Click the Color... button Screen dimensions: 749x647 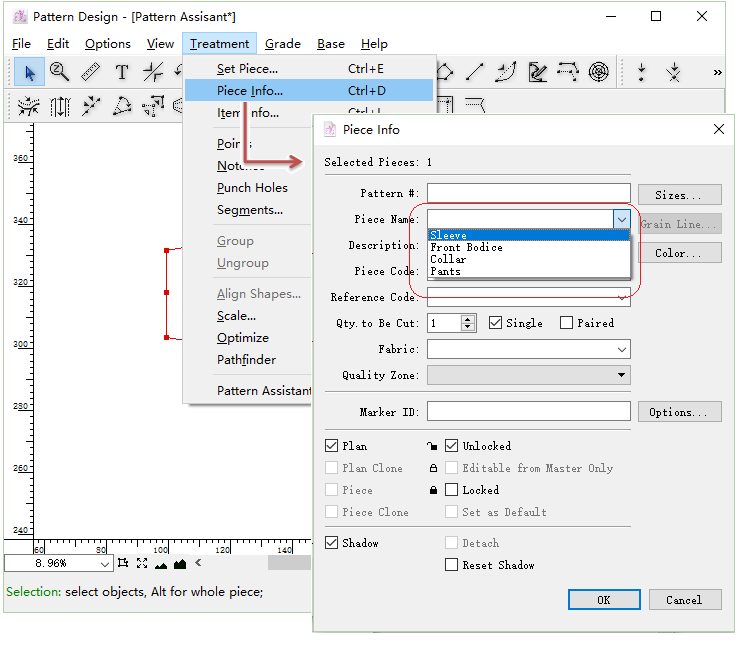(680, 253)
